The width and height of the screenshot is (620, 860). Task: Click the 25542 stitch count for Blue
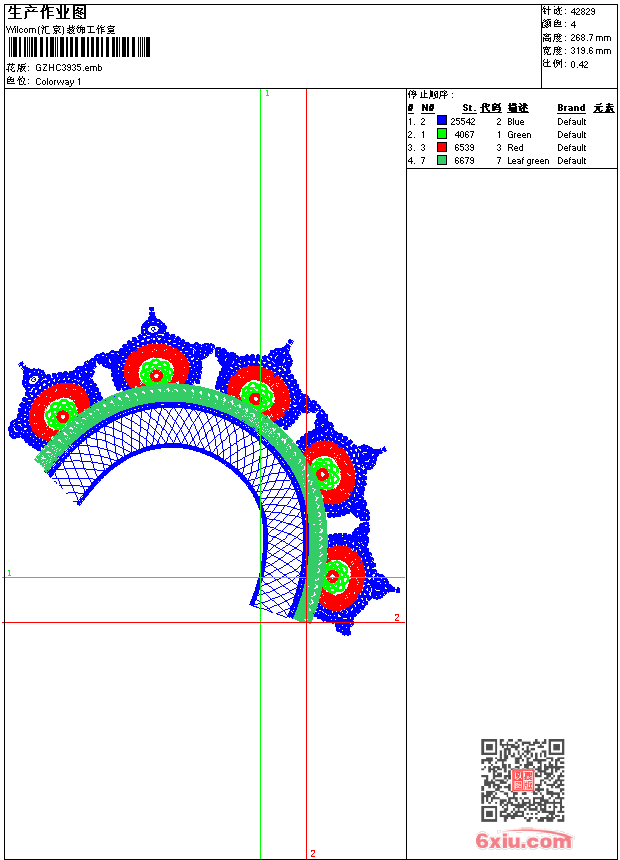(x=463, y=121)
